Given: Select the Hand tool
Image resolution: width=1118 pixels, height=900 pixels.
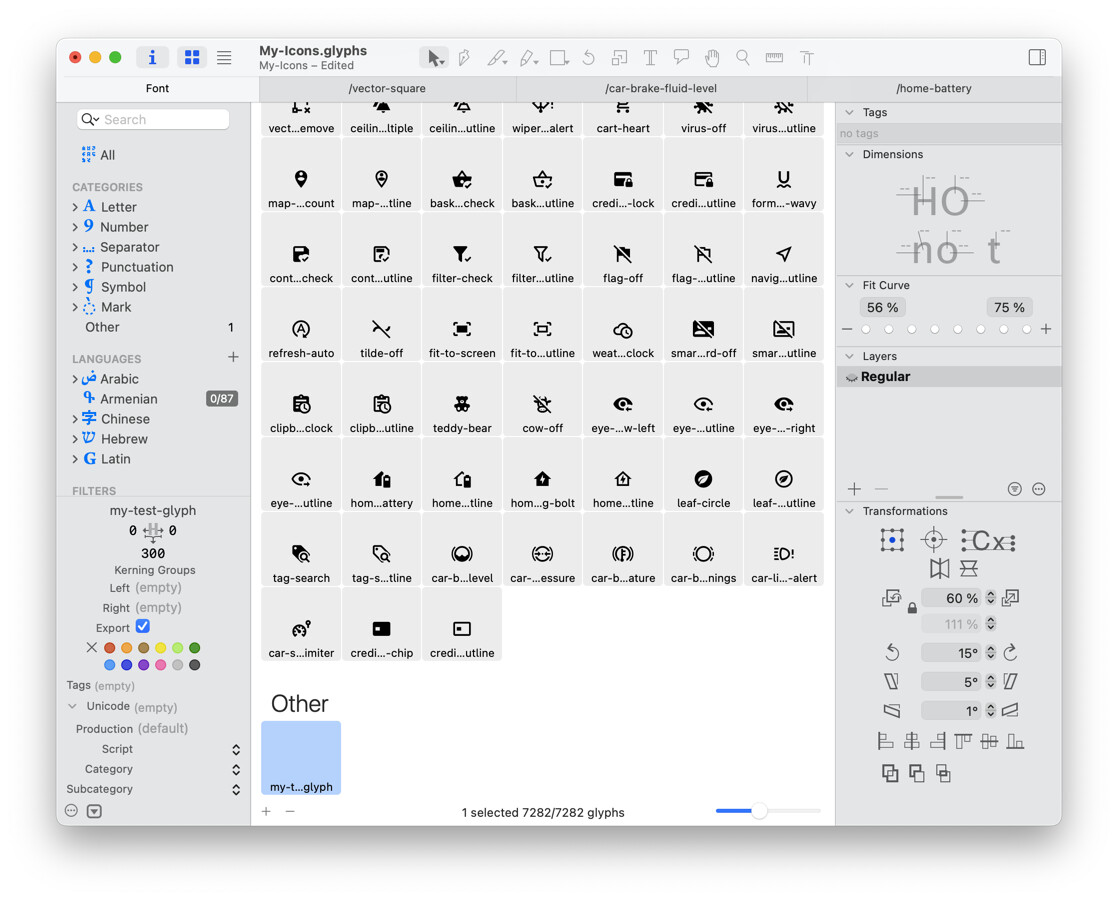Looking at the screenshot, I should pyautogui.click(x=712, y=58).
